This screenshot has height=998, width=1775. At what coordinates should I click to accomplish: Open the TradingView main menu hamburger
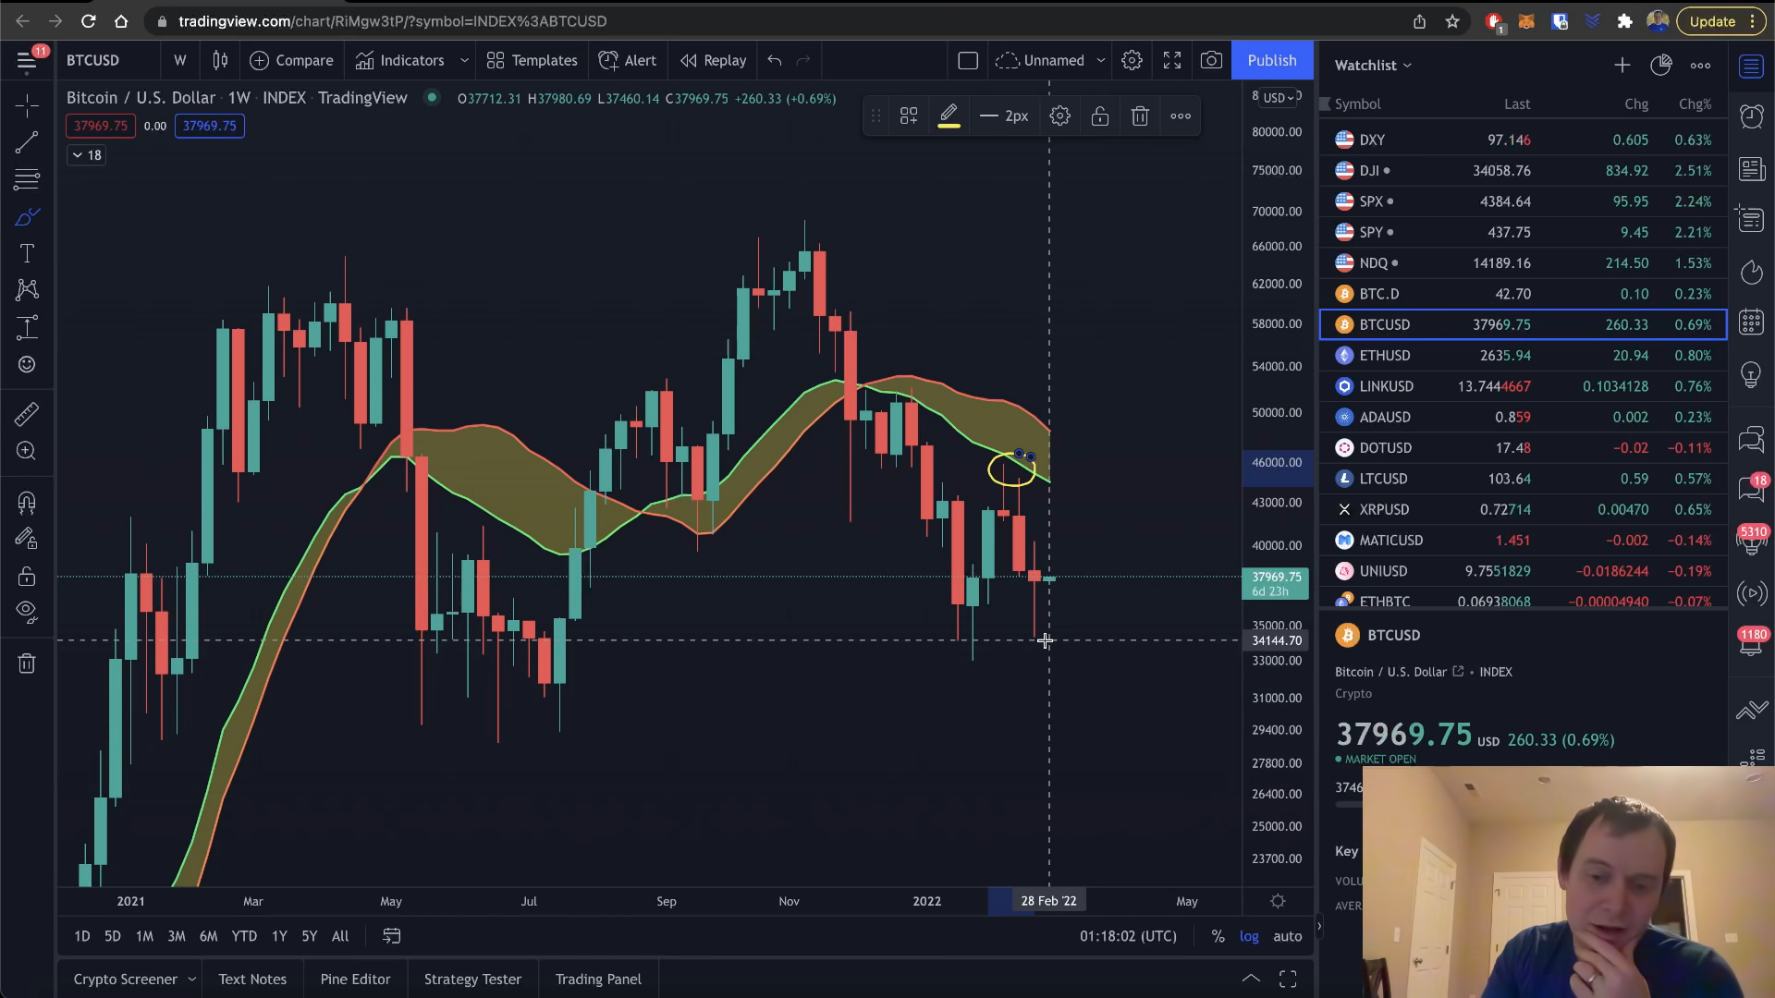click(27, 61)
